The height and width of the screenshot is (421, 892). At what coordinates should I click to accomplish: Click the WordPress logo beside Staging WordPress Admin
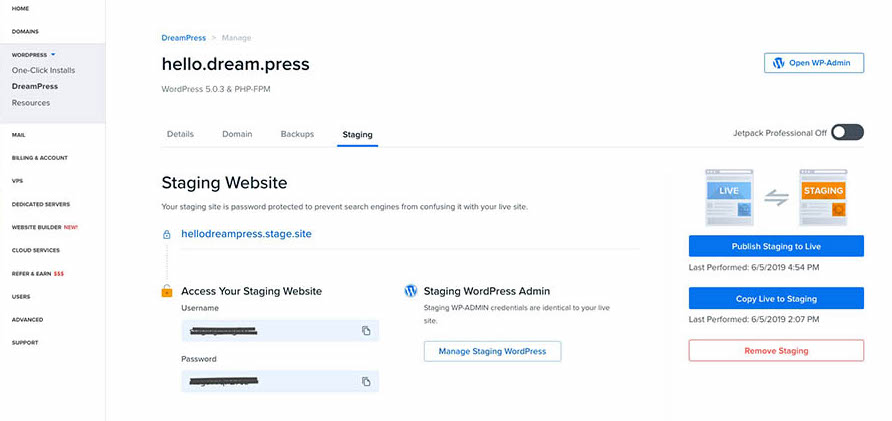coord(411,291)
